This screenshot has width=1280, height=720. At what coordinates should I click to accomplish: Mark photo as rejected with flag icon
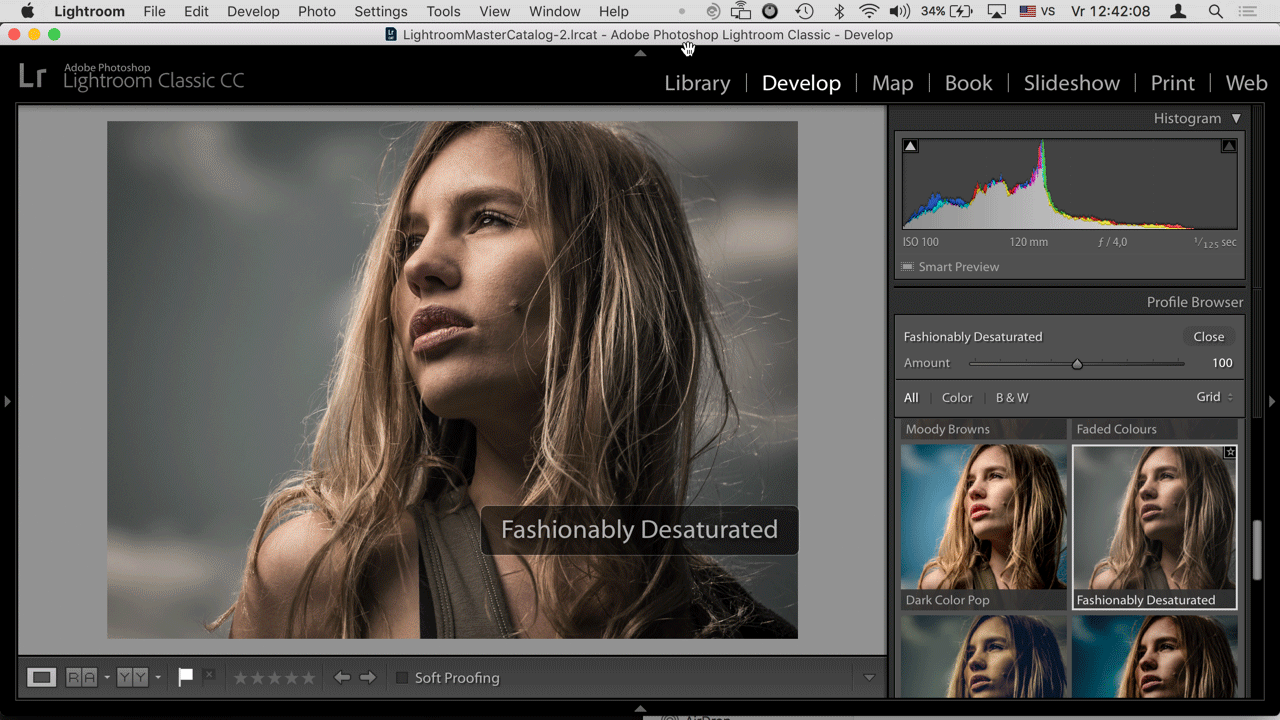click(x=209, y=676)
